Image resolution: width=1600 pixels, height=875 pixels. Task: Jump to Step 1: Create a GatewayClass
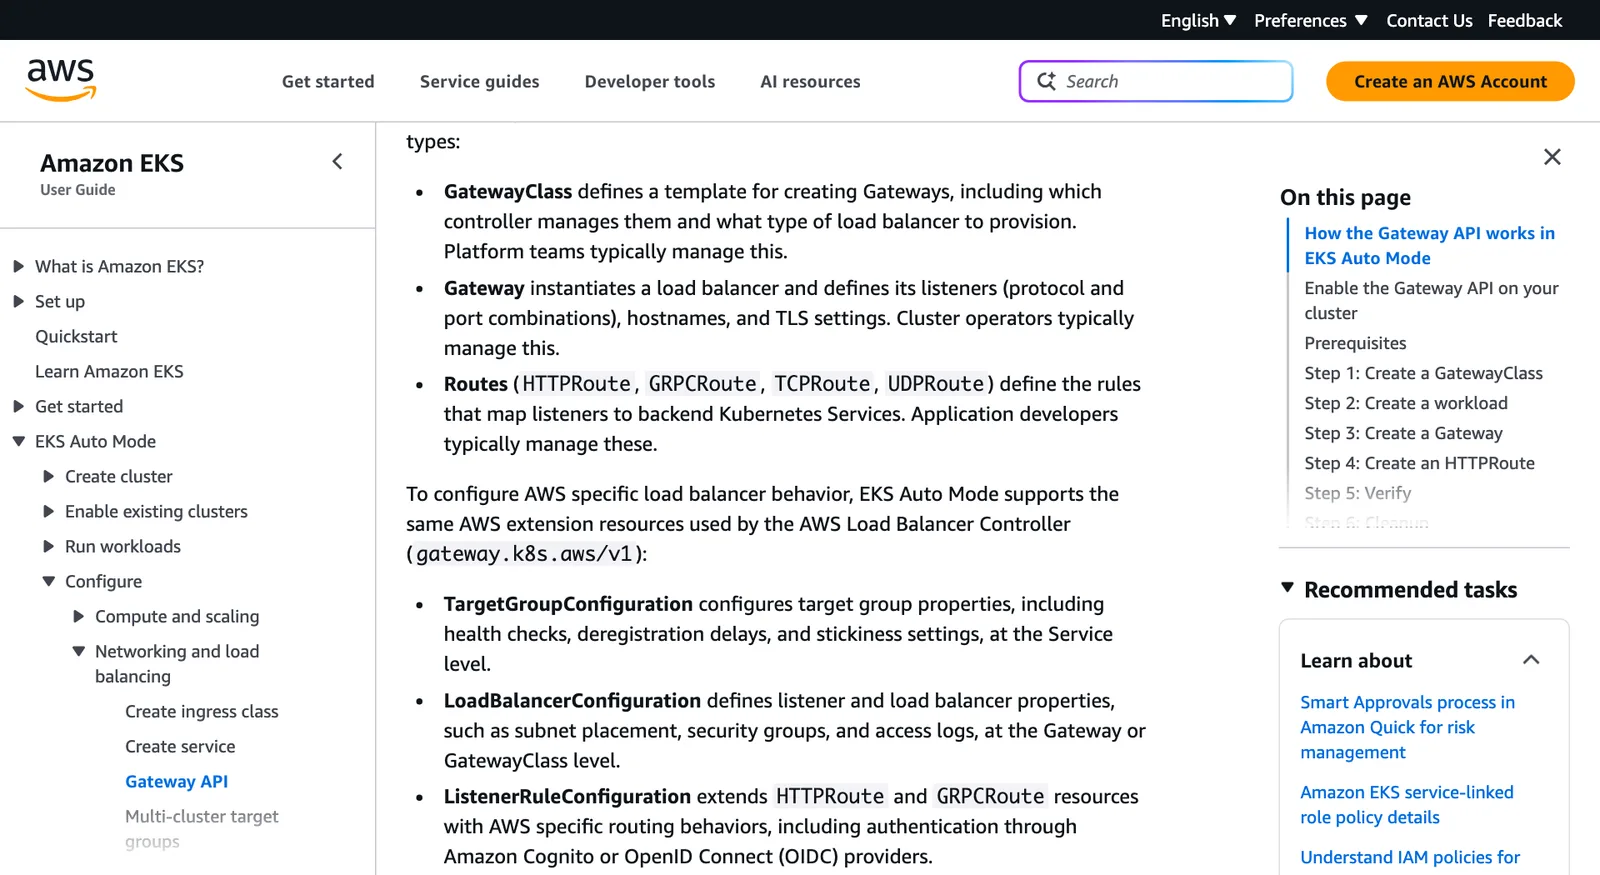(x=1423, y=373)
